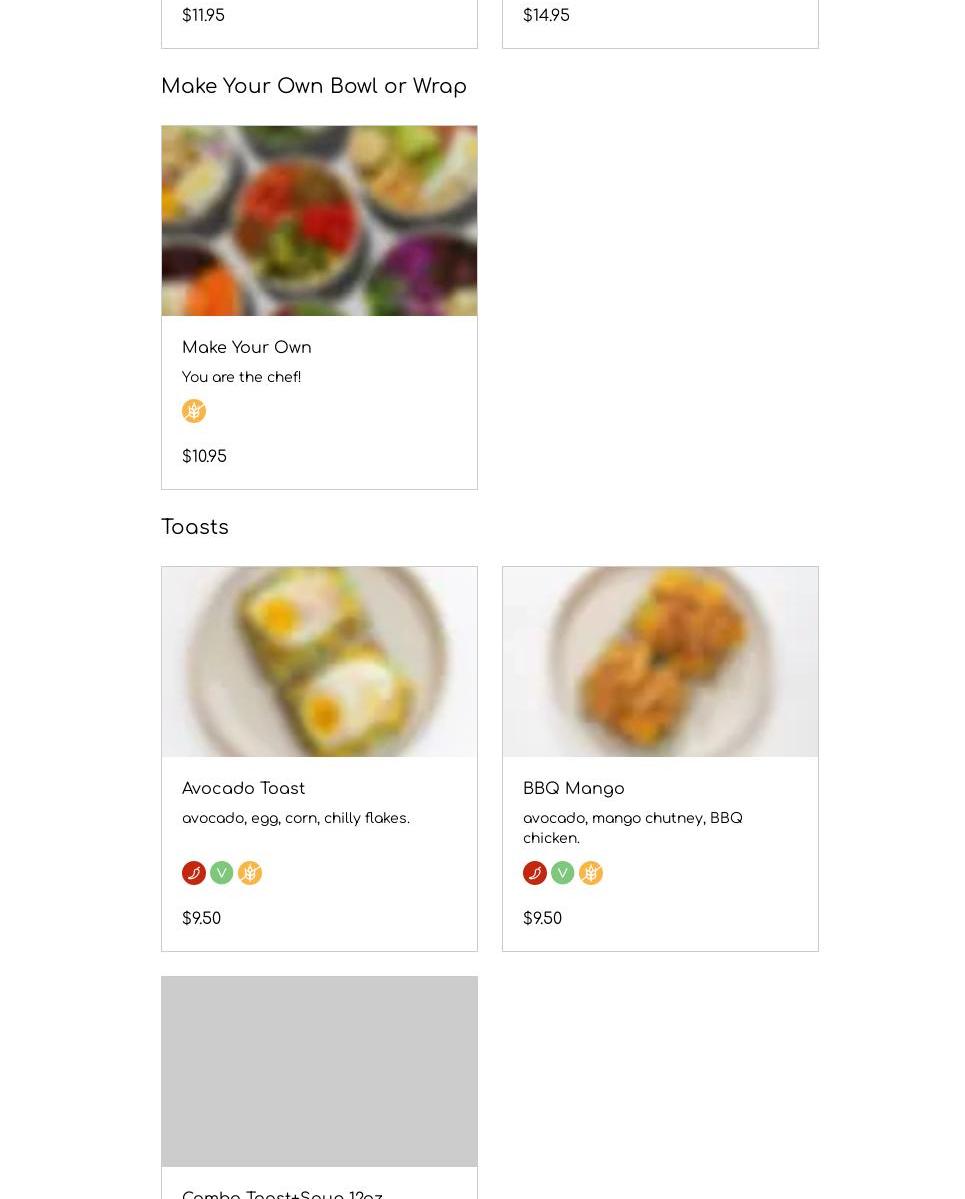Open the BBQ Mango toast photo

660,662
